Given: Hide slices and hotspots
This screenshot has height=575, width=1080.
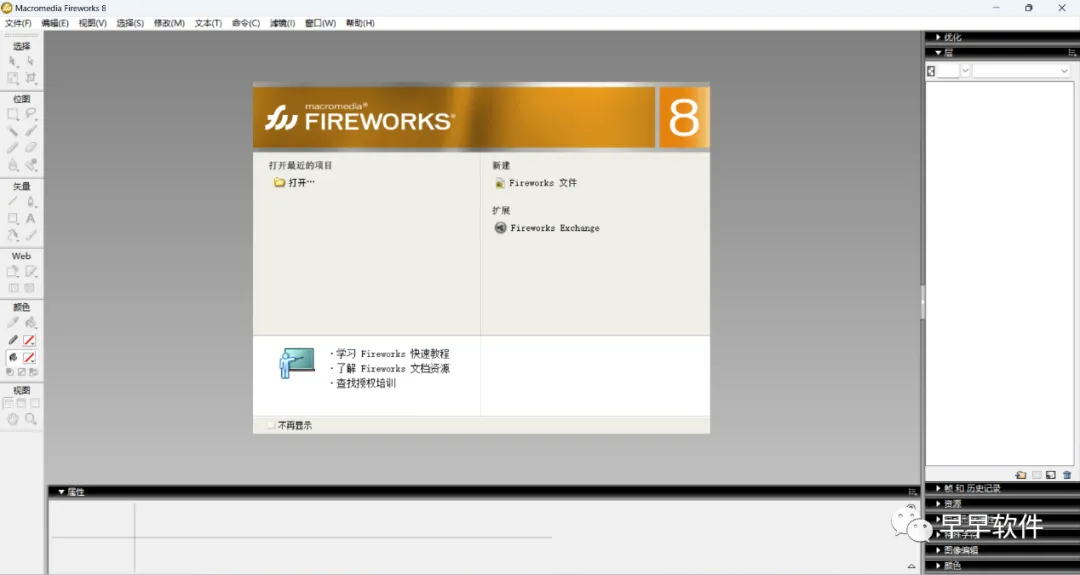Looking at the screenshot, I should [x=12, y=288].
